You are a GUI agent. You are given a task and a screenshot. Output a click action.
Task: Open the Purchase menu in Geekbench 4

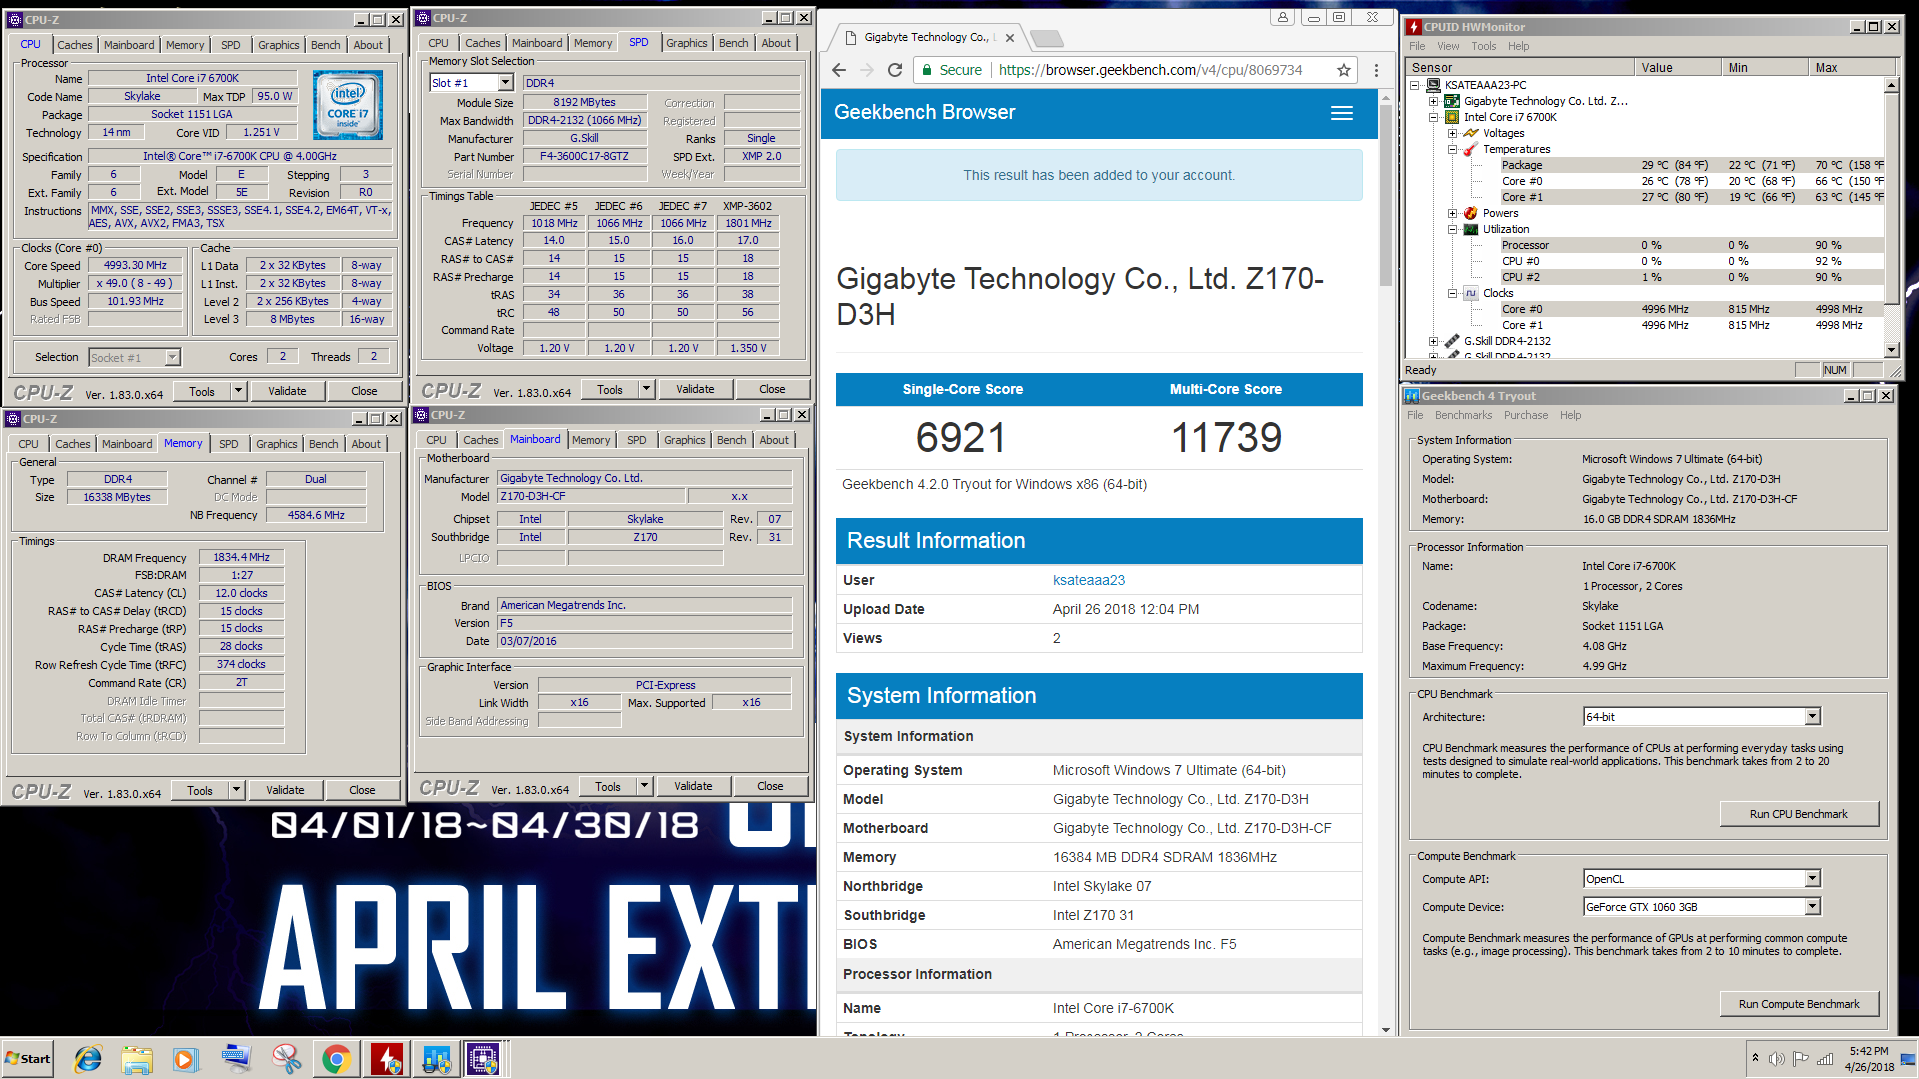[x=1526, y=415]
